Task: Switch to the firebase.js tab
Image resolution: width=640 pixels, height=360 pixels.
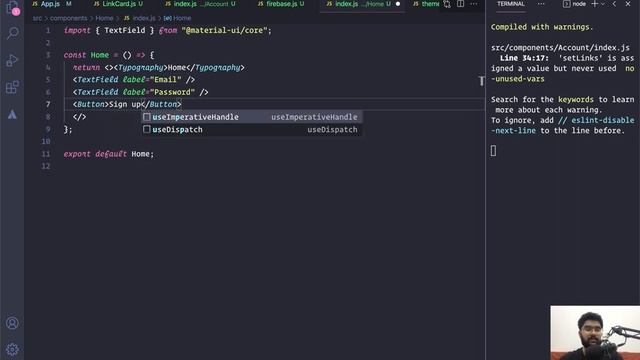Action: tap(281, 4)
